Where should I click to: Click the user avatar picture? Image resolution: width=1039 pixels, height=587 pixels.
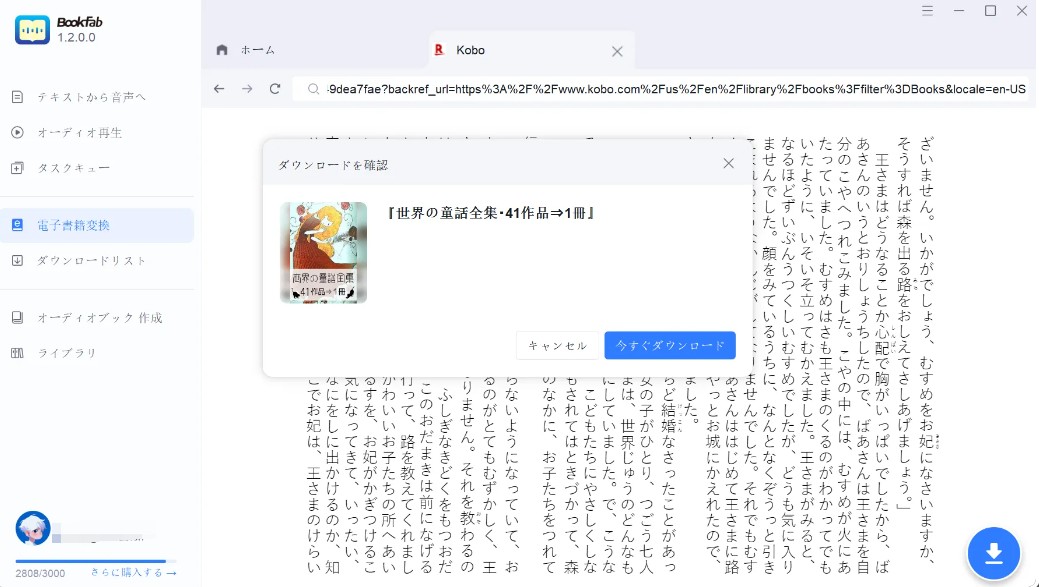point(32,528)
